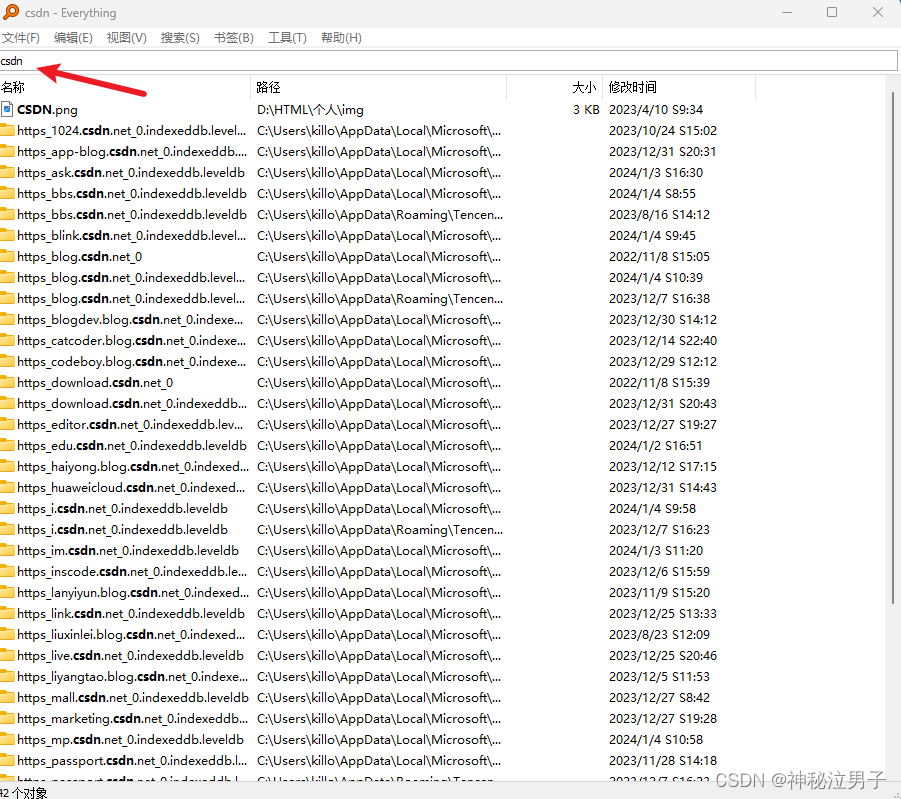Open the 工具(T) menu
Screen dimensions: 901x799
tap(287, 38)
